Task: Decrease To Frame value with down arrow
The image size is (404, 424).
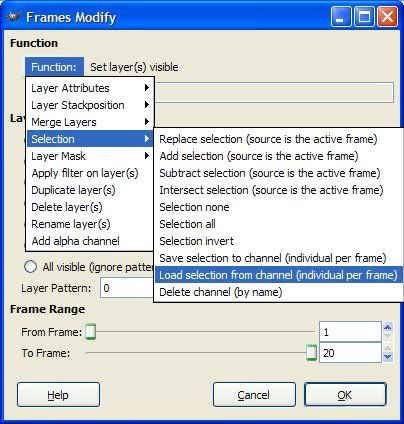Action: (x=388, y=357)
